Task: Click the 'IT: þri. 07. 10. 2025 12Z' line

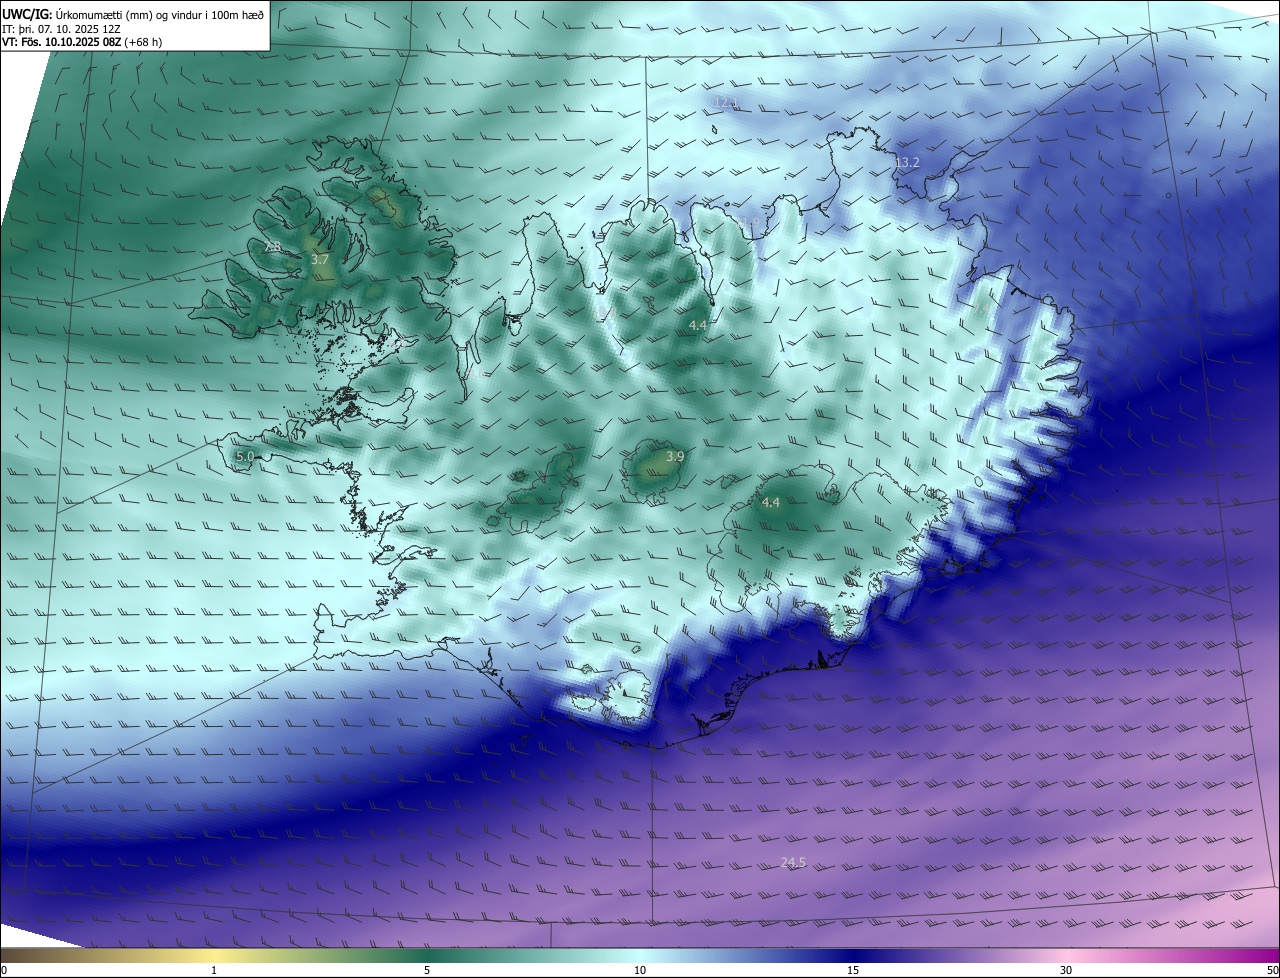Action: point(62,28)
